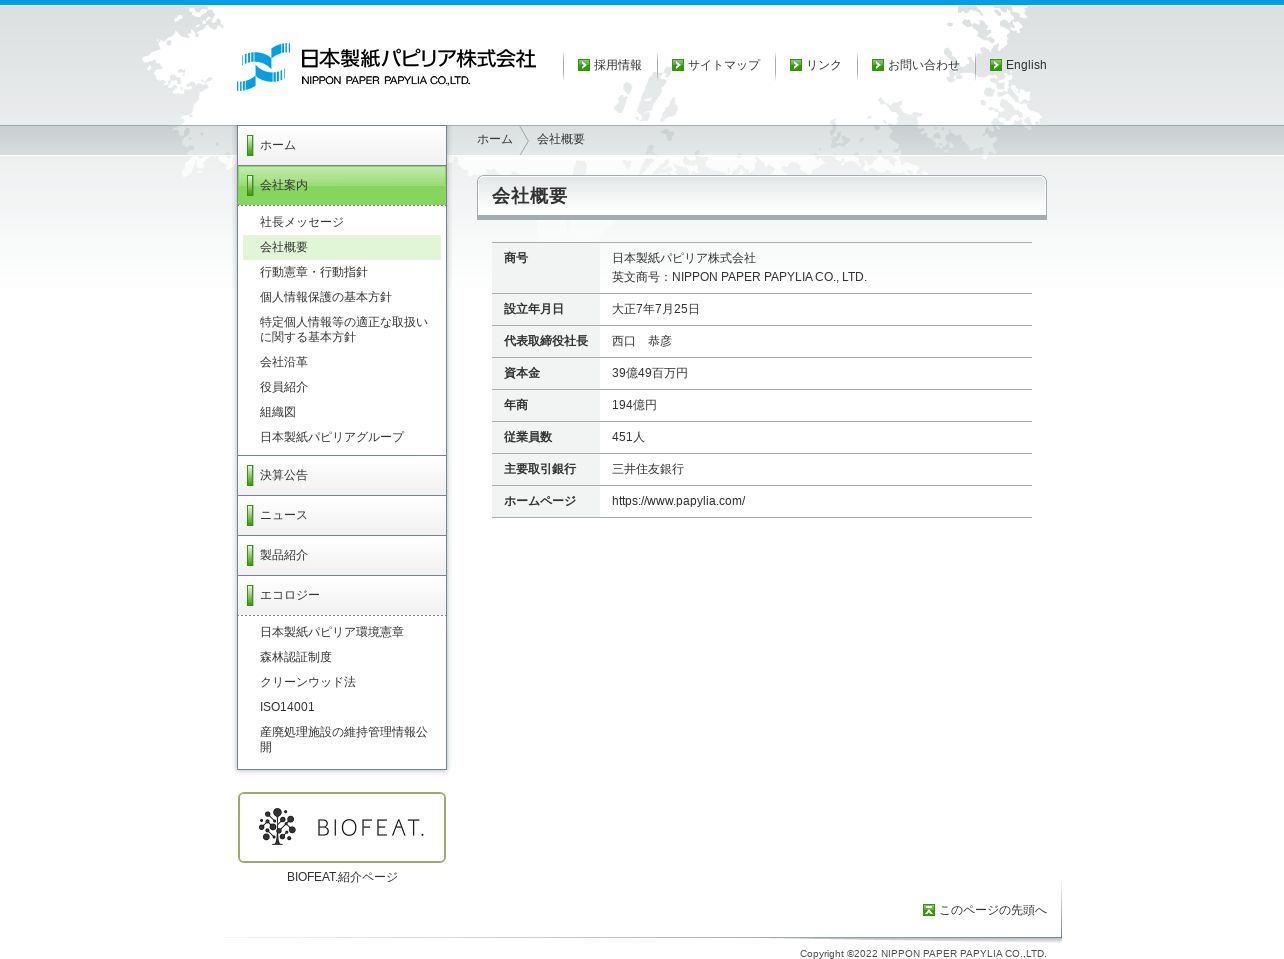The width and height of the screenshot is (1284, 959).
Task: Click the up-arrow icon beside このページの先頭へ
Action: (929, 910)
